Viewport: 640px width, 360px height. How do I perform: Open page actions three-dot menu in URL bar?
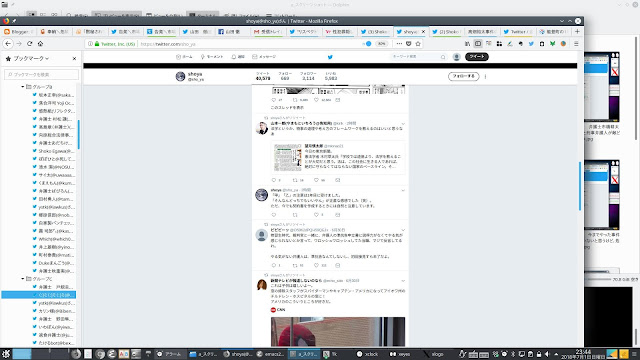(399, 44)
